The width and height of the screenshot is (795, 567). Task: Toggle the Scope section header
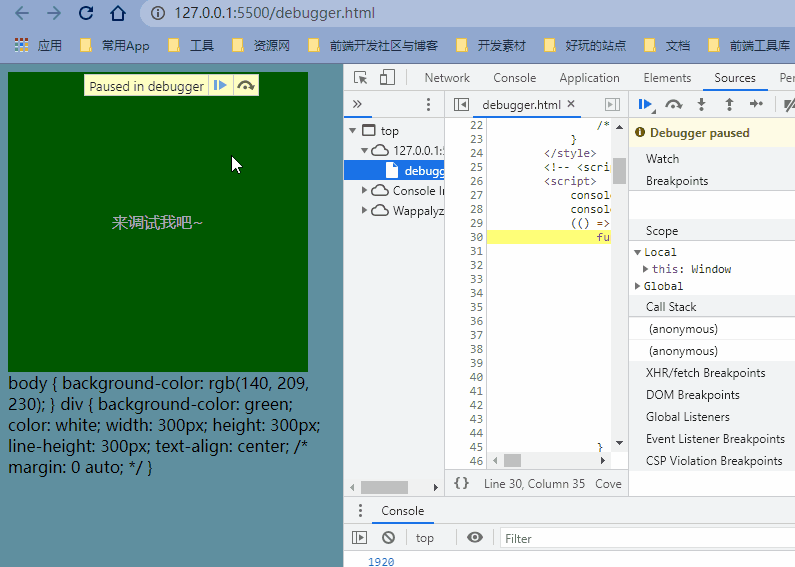click(712, 230)
